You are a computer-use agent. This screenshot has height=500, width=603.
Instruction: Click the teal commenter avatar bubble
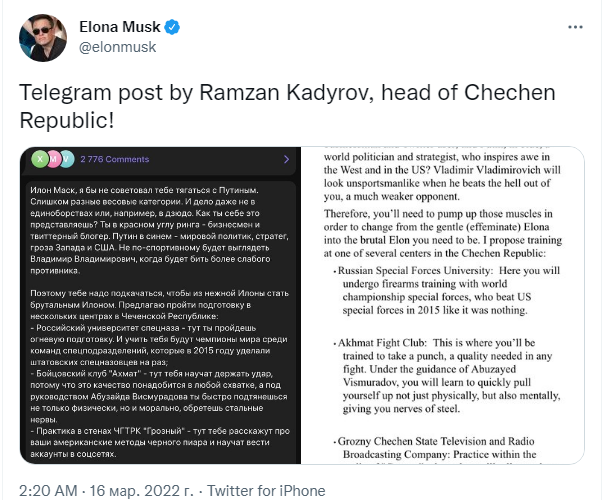pyautogui.click(x=66, y=159)
